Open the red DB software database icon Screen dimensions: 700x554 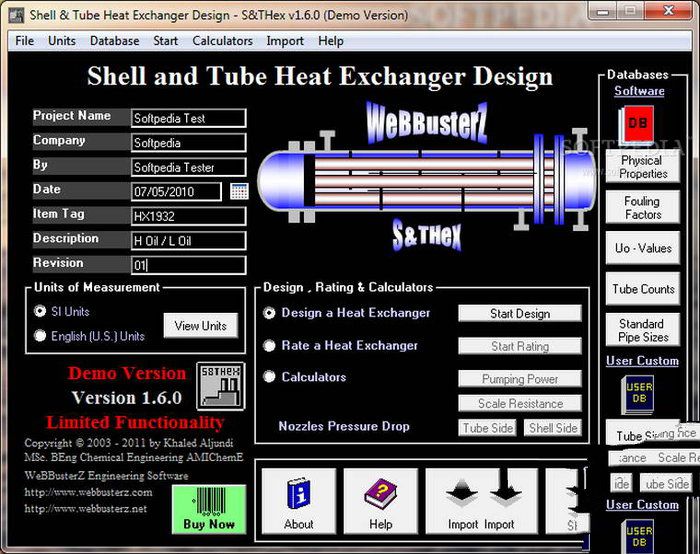tap(636, 124)
